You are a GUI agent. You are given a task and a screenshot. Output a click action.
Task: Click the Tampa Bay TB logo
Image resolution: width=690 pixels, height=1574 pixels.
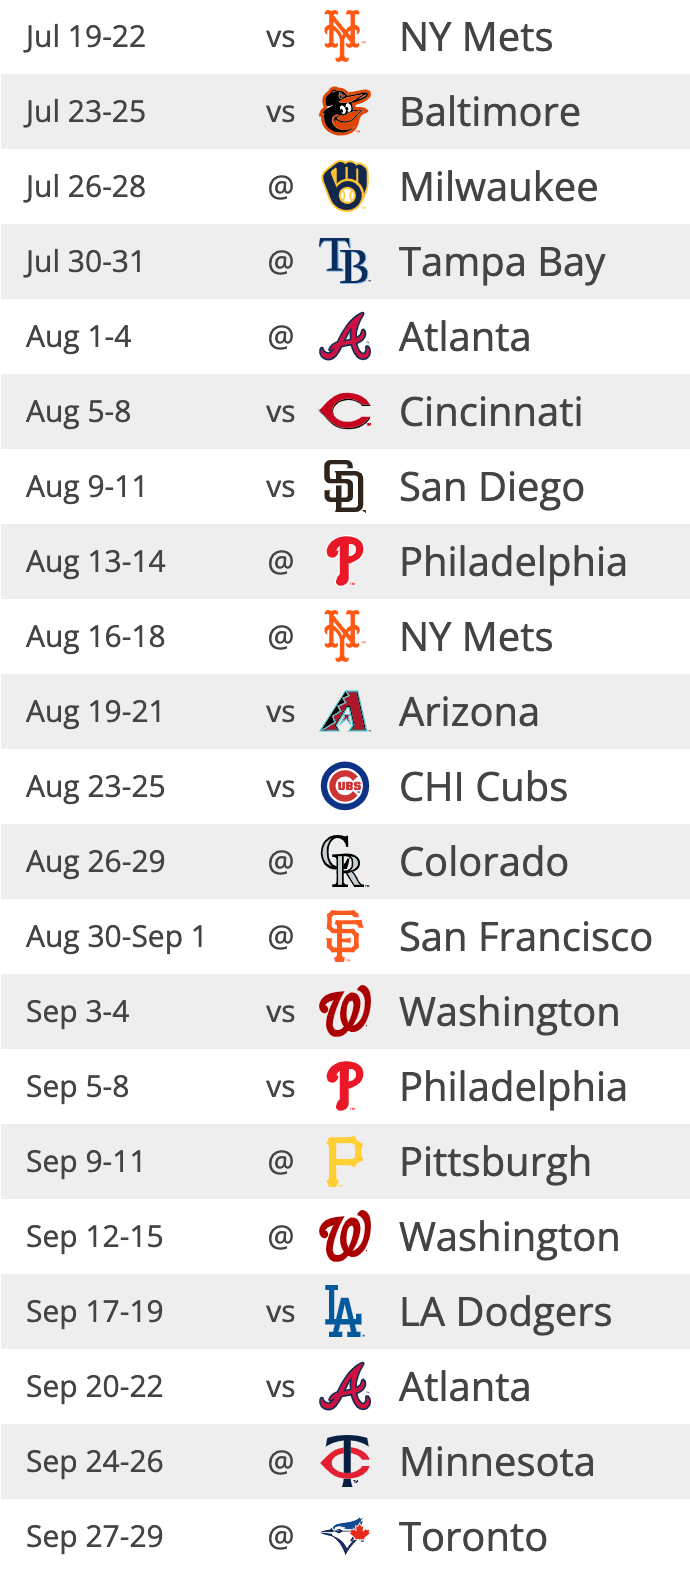[x=345, y=262]
